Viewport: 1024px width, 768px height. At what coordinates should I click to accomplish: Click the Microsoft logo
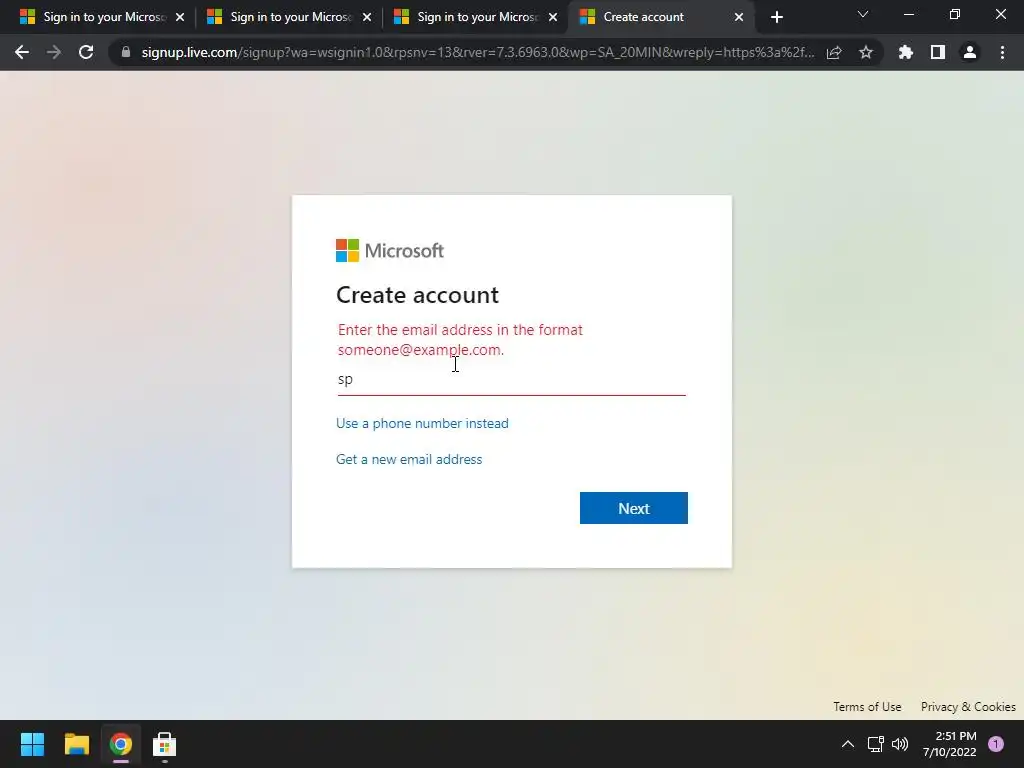click(x=390, y=250)
